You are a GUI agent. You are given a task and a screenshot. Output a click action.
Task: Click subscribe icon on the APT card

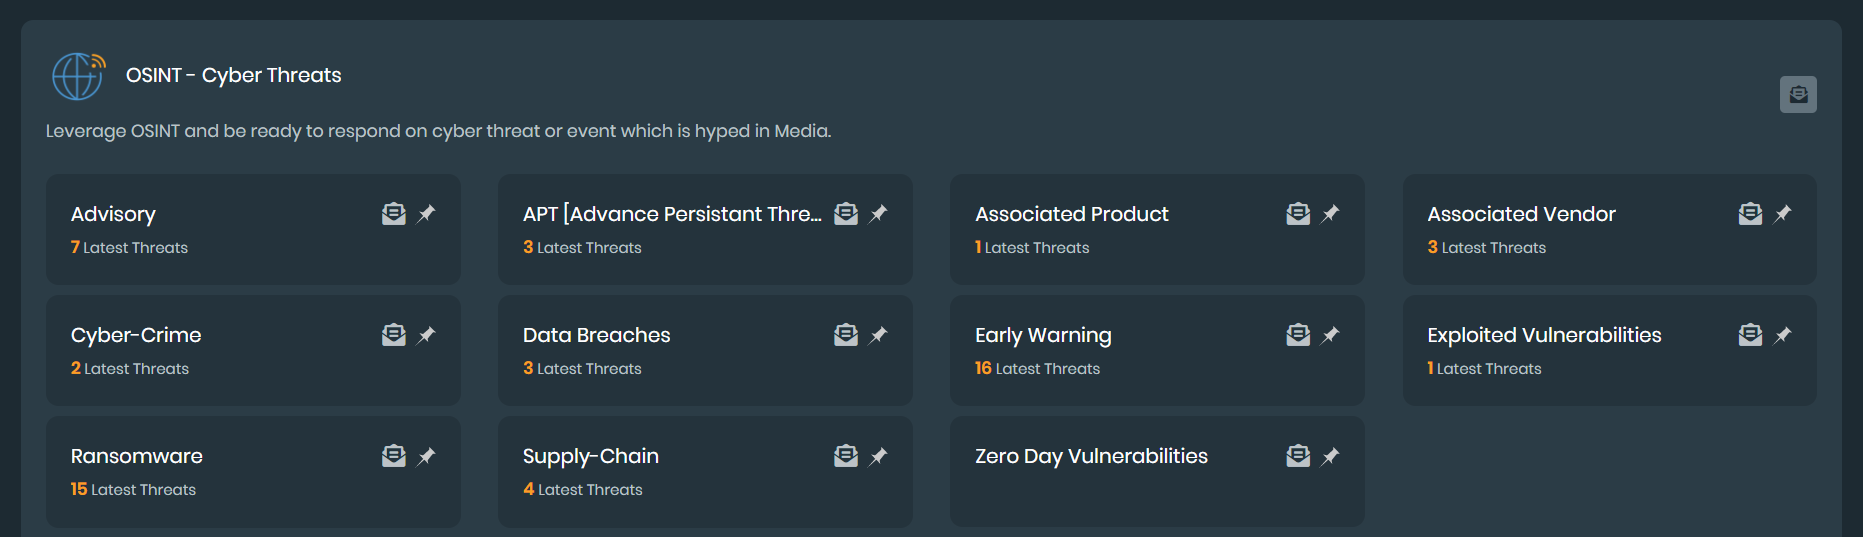pos(846,214)
